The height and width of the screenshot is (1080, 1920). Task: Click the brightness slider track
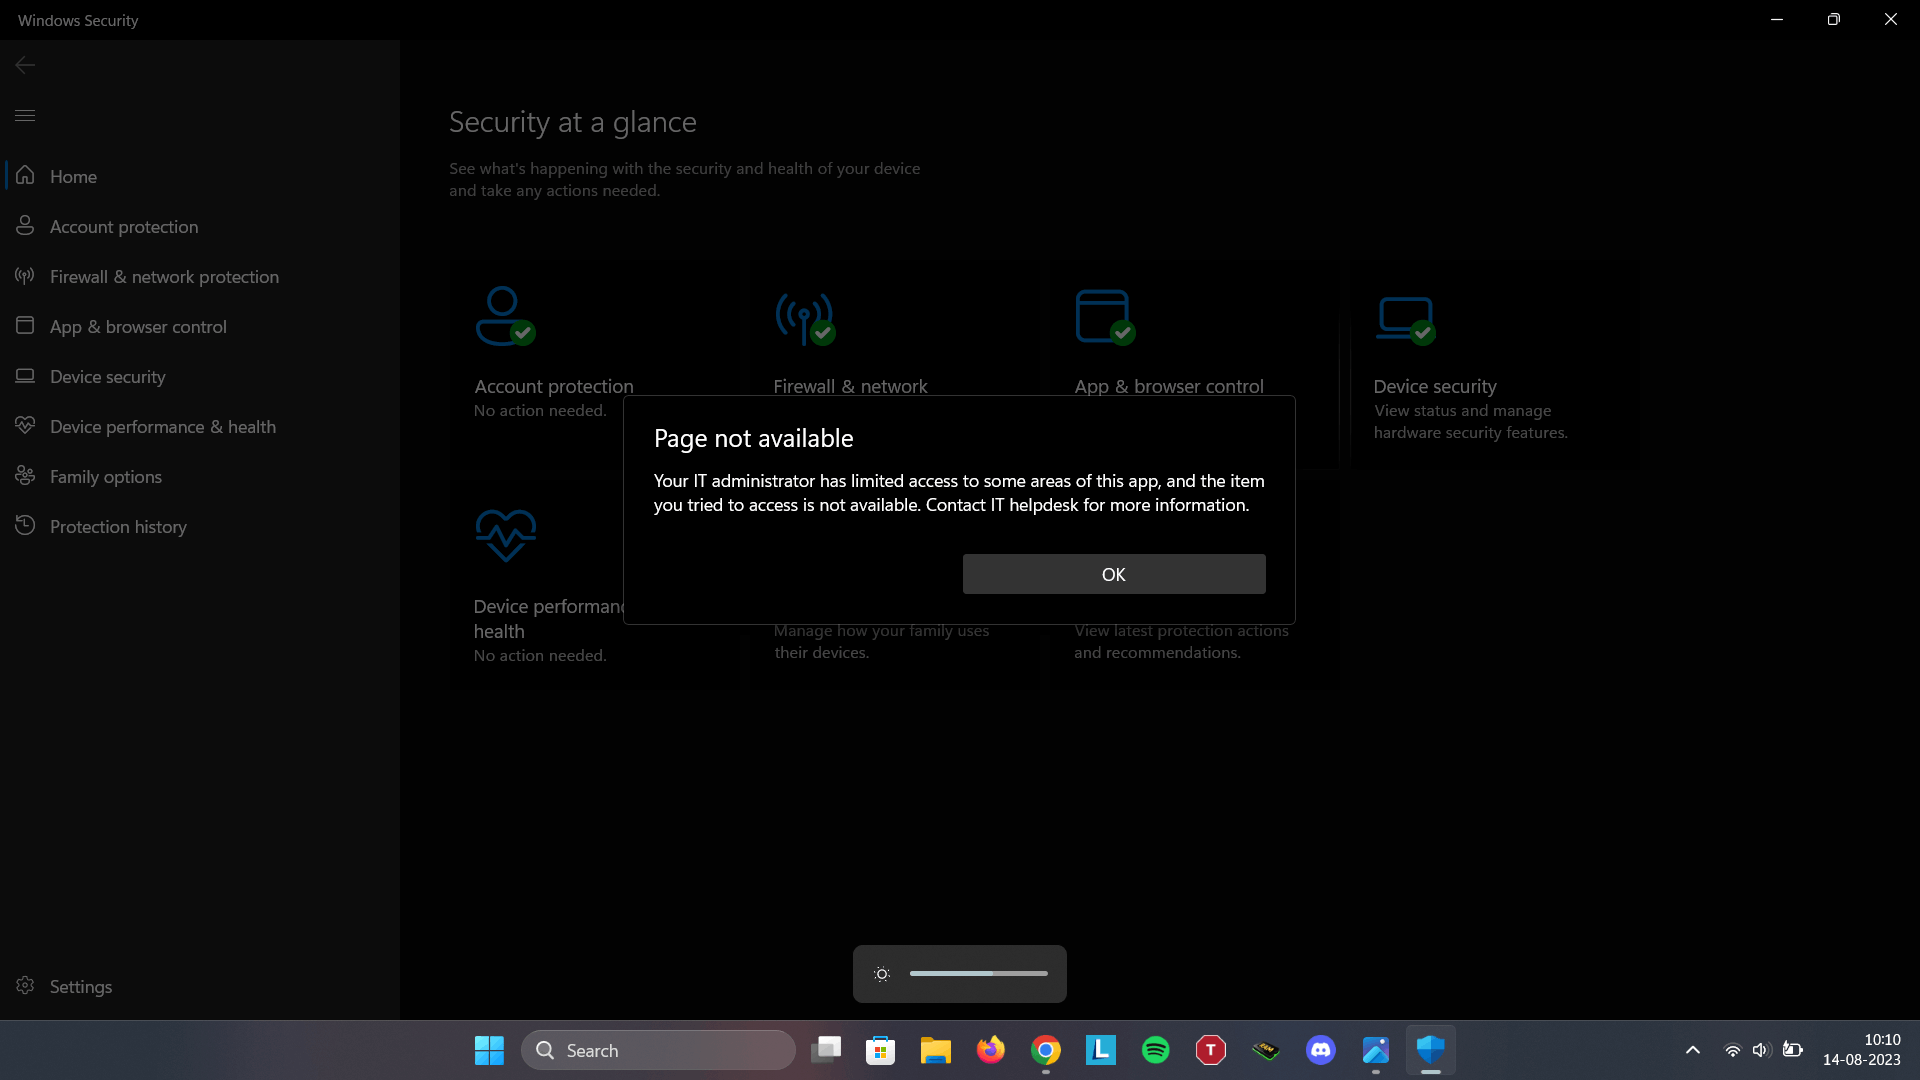pos(979,973)
